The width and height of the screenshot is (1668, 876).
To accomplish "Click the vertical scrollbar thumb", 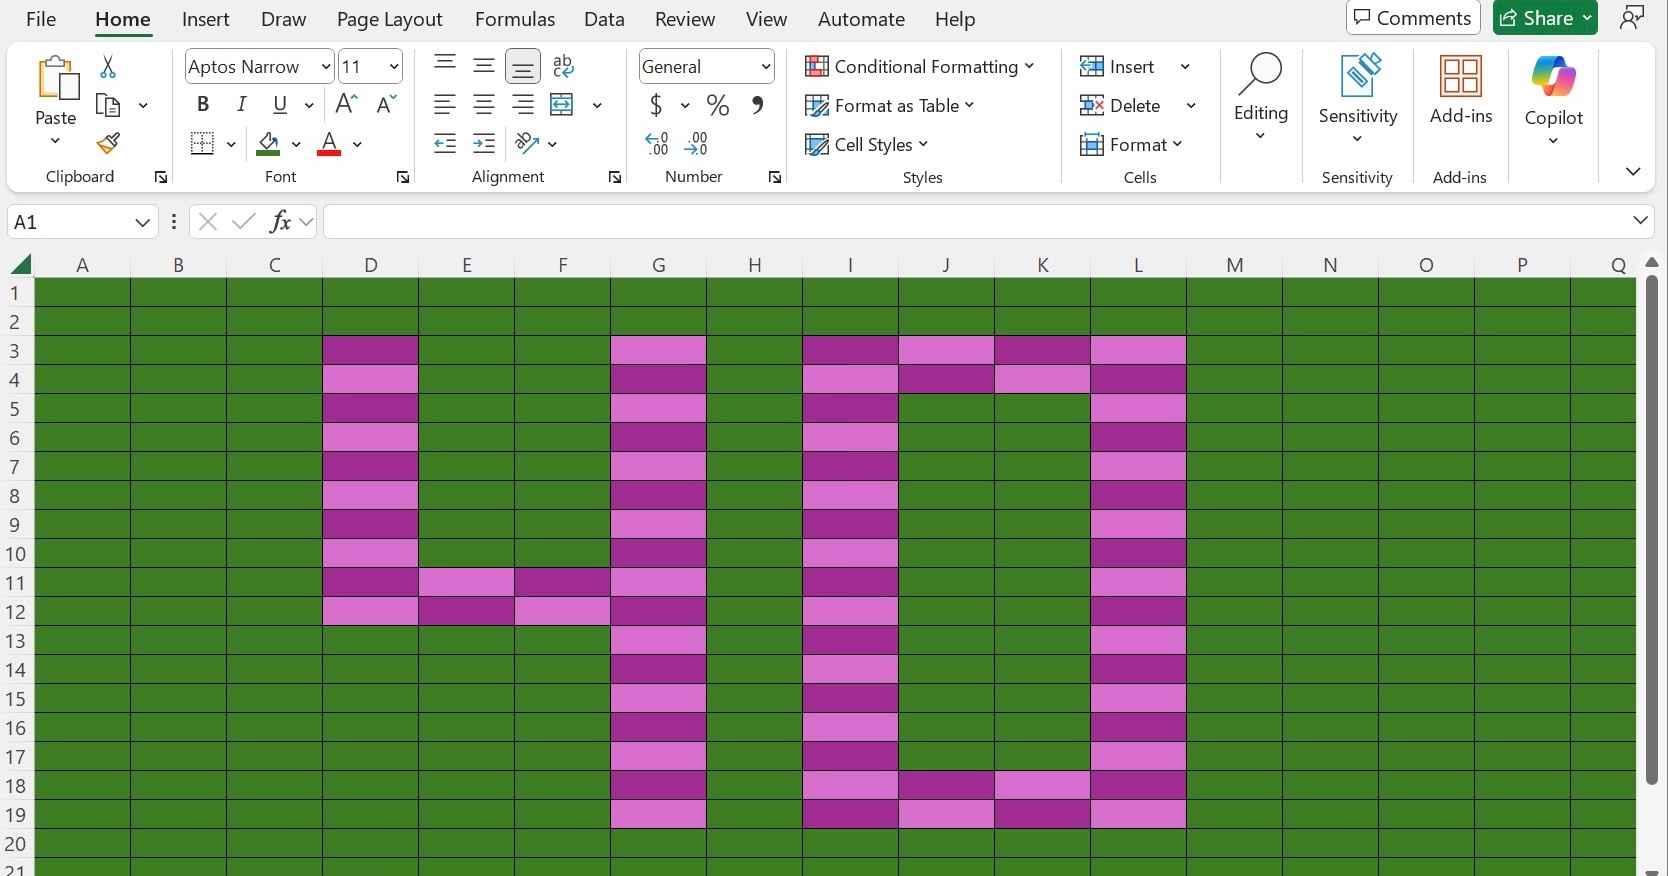I will tap(1652, 528).
